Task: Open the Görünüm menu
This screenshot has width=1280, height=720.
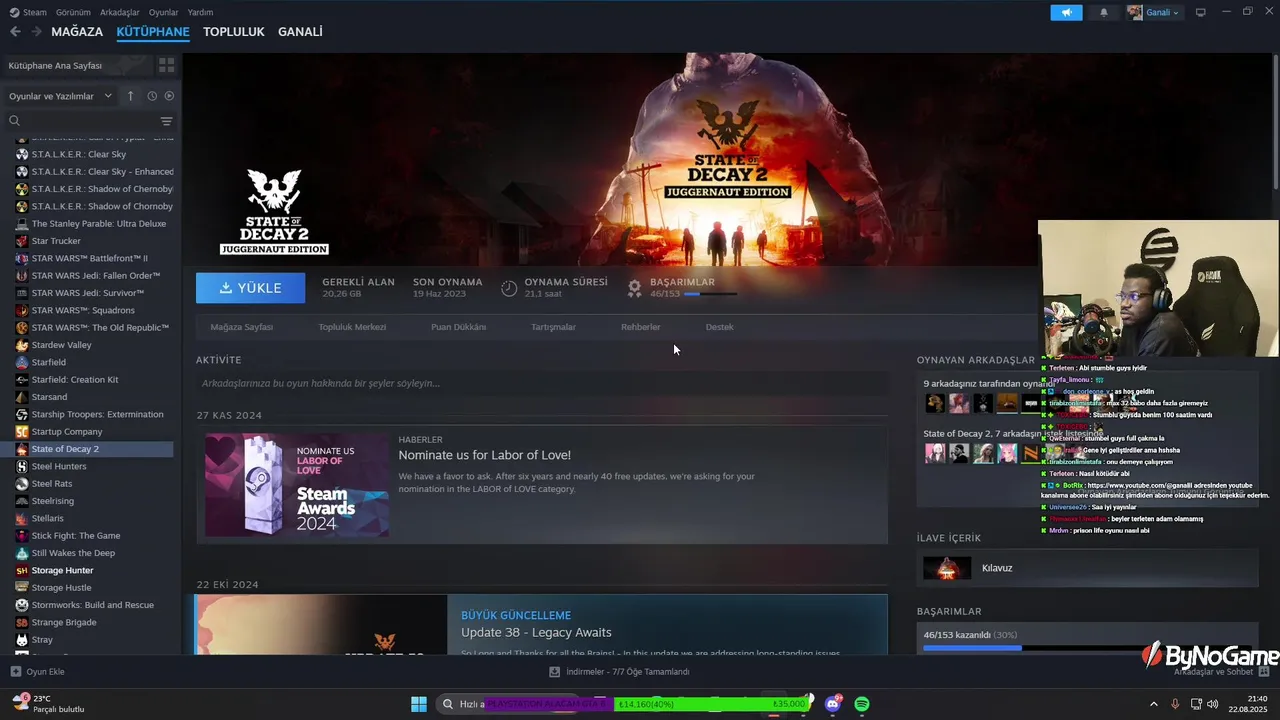Action: (73, 12)
